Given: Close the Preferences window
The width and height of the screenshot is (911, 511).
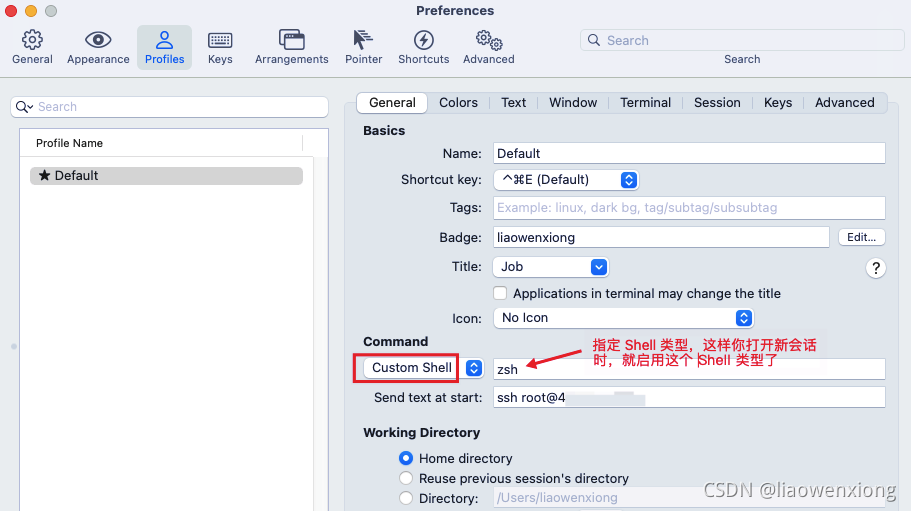Looking at the screenshot, I should click(11, 11).
